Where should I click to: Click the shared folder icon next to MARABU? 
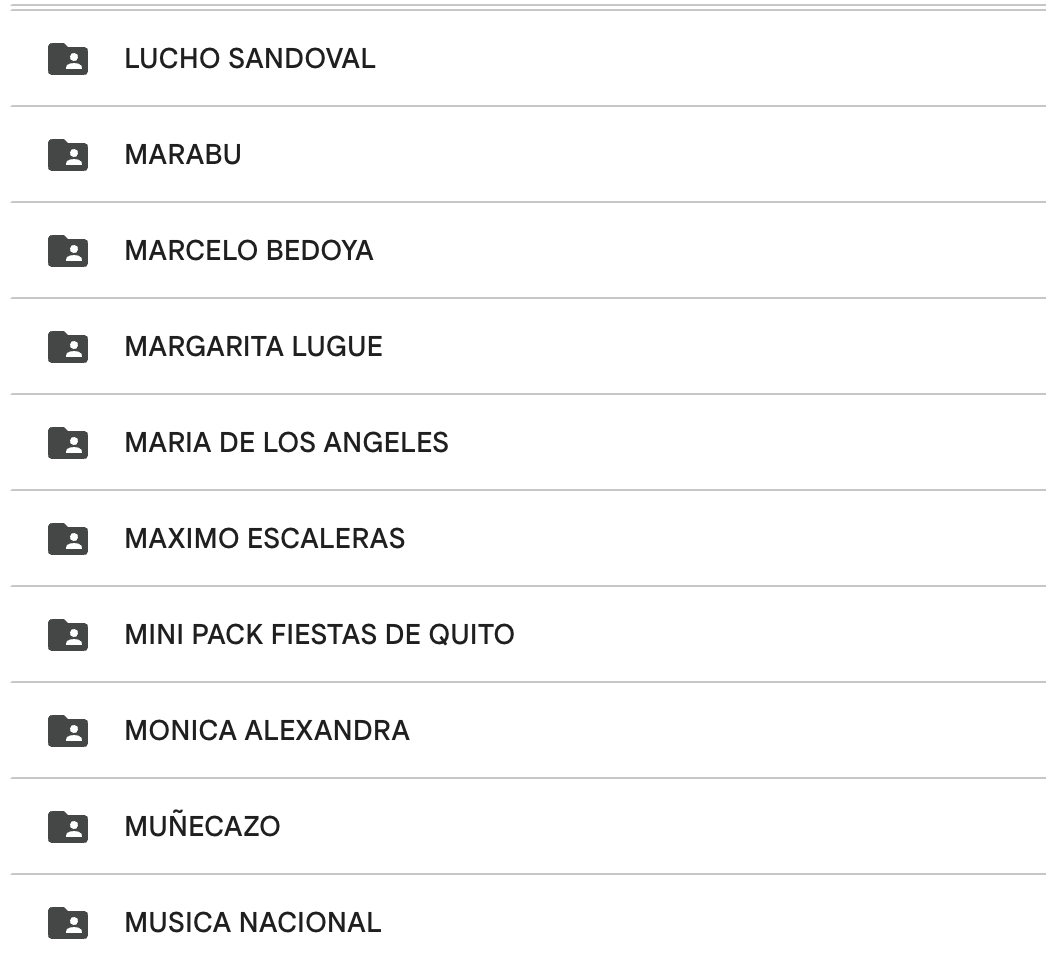click(x=68, y=155)
